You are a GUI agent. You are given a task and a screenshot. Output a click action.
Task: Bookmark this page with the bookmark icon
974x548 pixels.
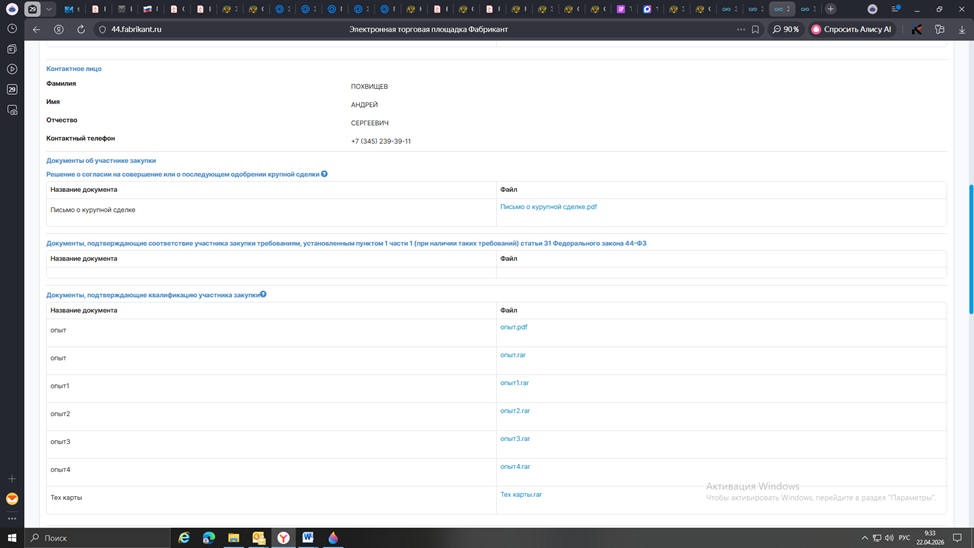pyautogui.click(x=755, y=29)
